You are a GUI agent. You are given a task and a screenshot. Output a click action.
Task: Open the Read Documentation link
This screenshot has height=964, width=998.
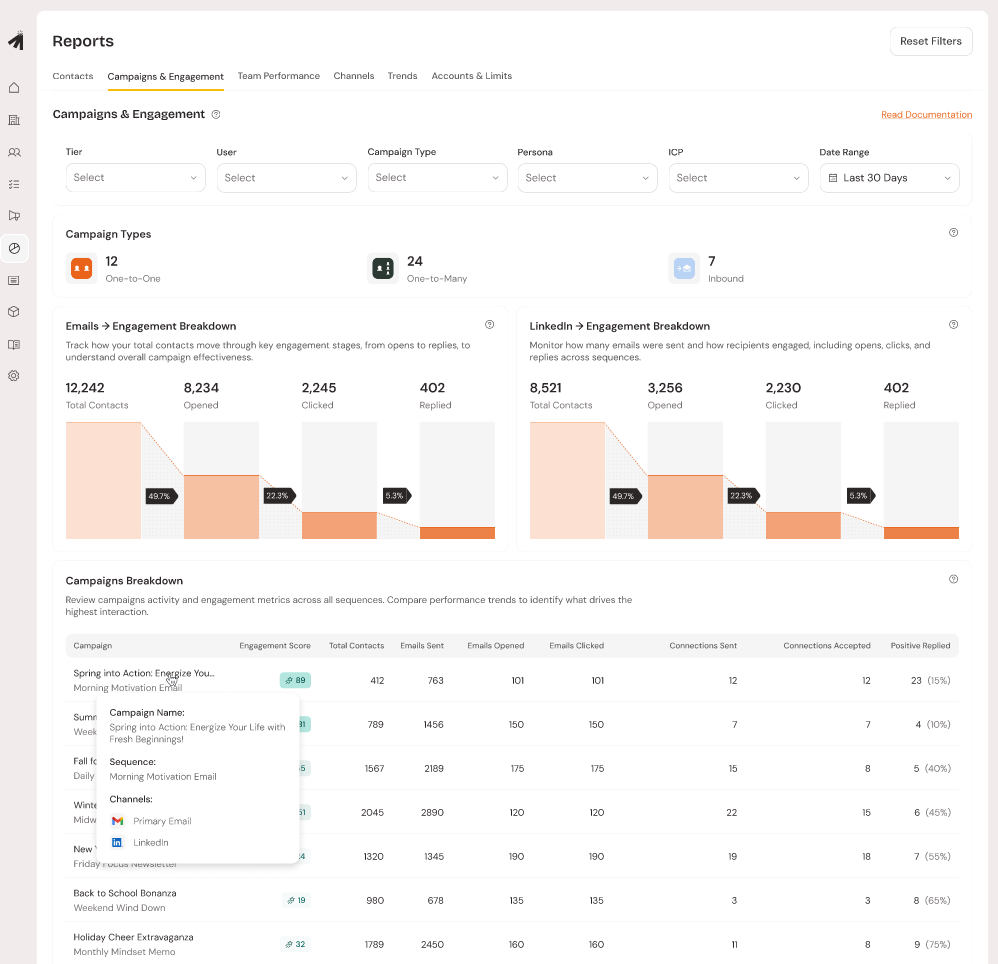(926, 115)
